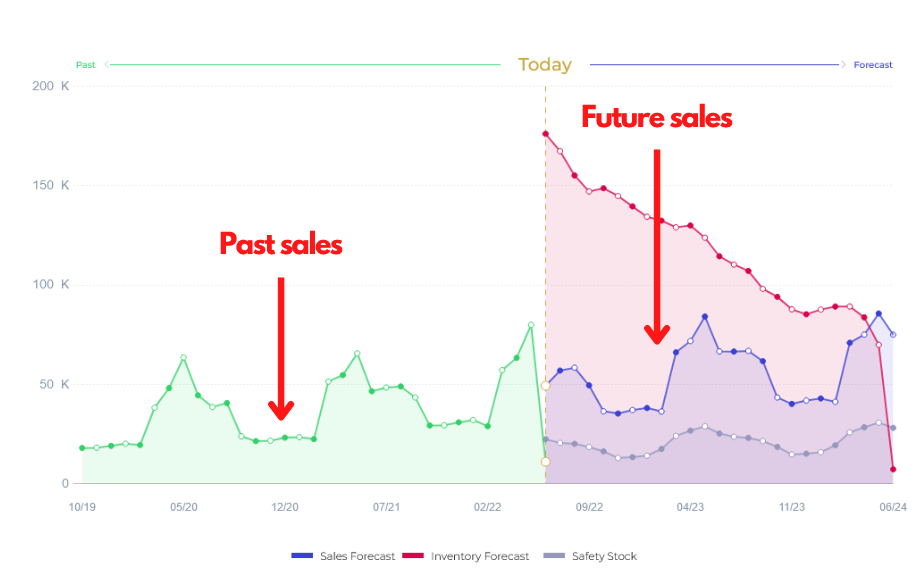Select the last red inventory point at far right

(x=893, y=469)
